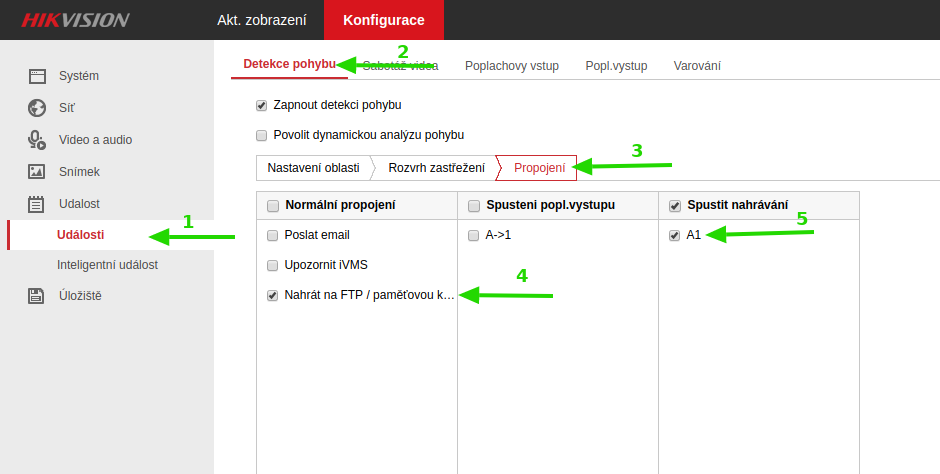The width and height of the screenshot is (940, 474).
Task: Go to the Nastavení oblasti step
Action: pyautogui.click(x=313, y=168)
